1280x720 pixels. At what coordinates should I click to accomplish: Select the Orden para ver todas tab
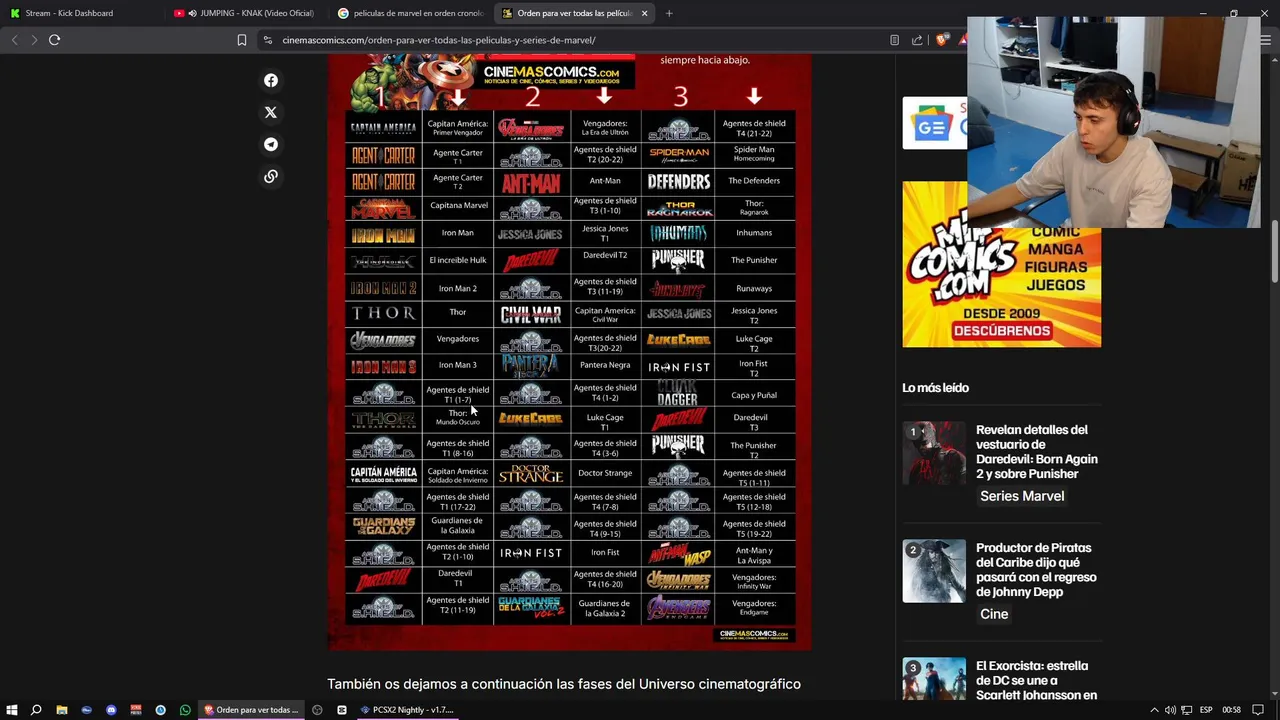pos(573,13)
